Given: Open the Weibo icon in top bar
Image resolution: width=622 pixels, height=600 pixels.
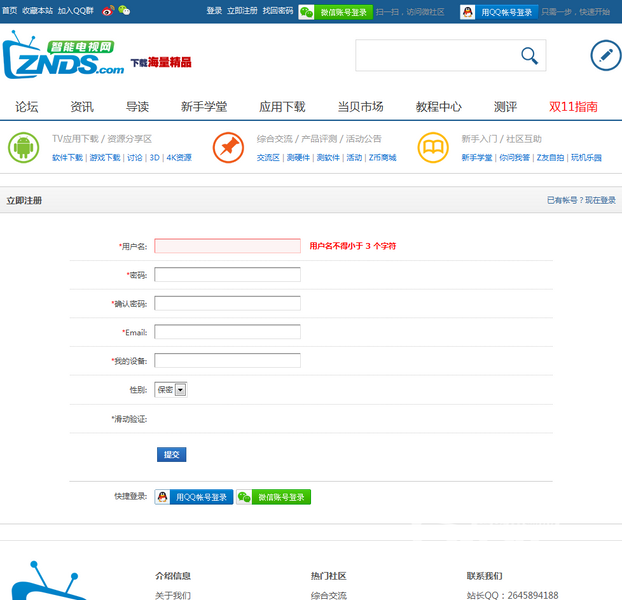Looking at the screenshot, I should click(107, 10).
